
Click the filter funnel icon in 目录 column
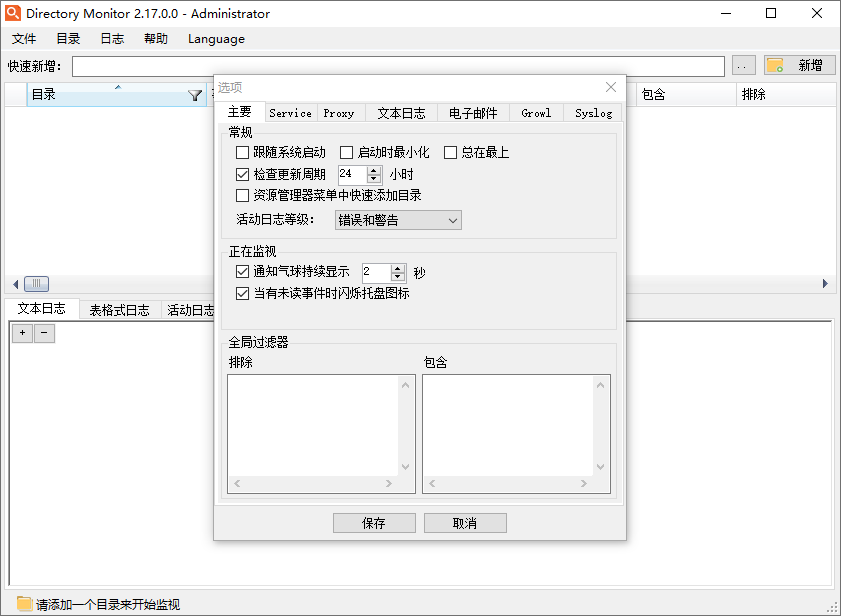click(195, 96)
